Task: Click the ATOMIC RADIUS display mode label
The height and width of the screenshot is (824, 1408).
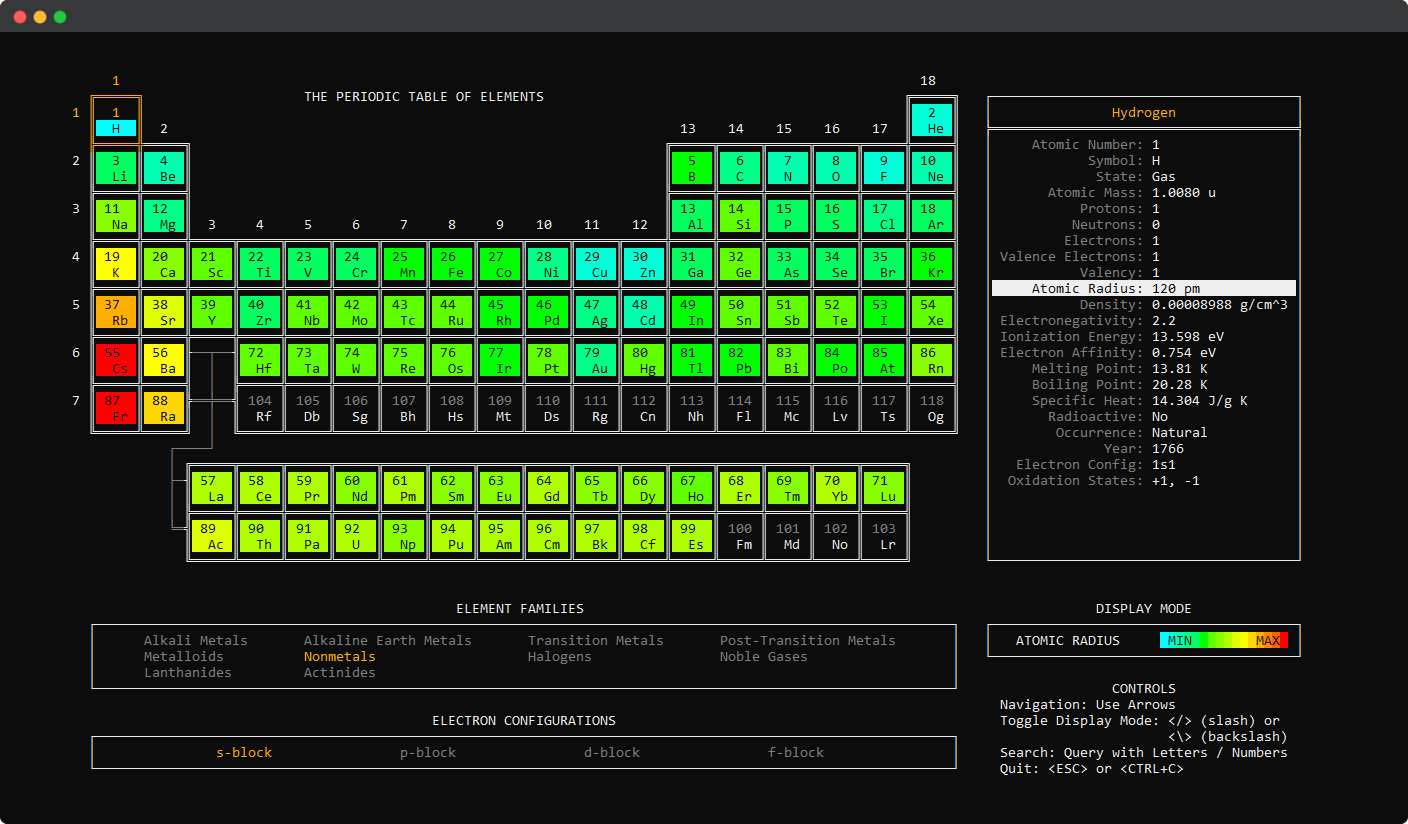Action: [x=1068, y=640]
